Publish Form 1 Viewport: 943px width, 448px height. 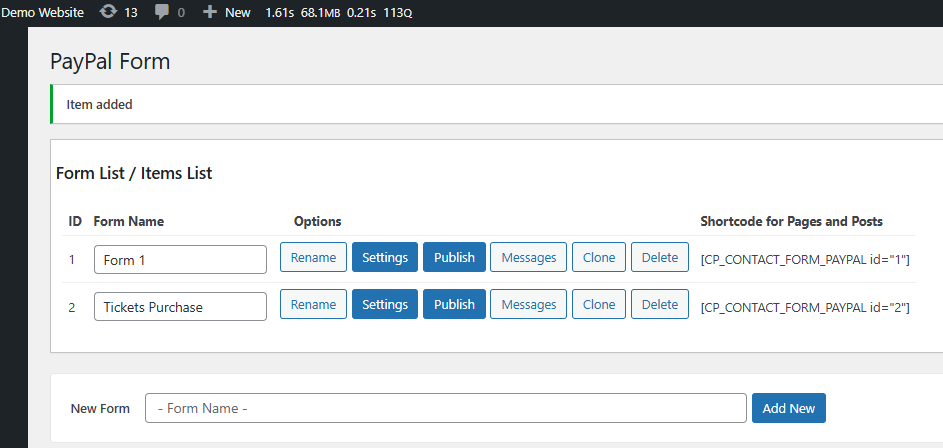(x=454, y=257)
